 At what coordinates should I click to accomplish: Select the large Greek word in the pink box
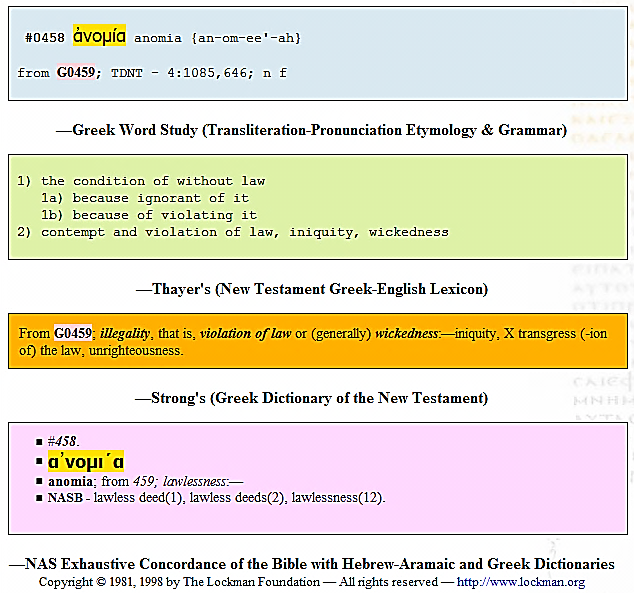coord(86,462)
